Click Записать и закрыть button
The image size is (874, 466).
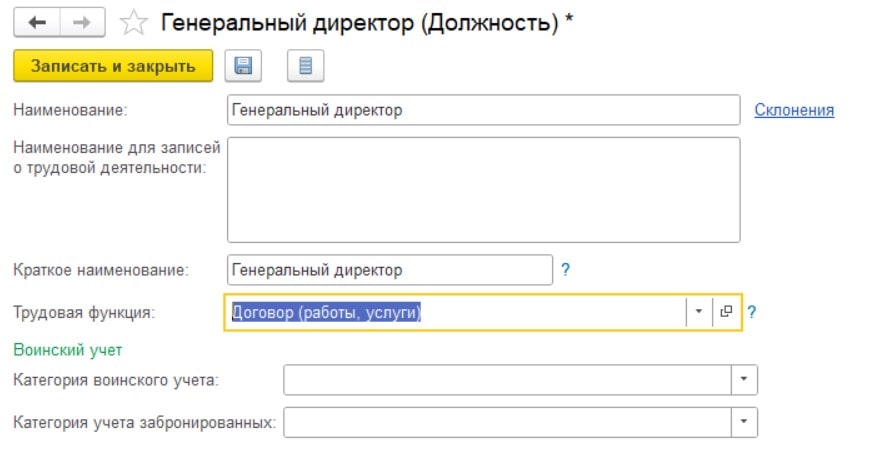[113, 66]
